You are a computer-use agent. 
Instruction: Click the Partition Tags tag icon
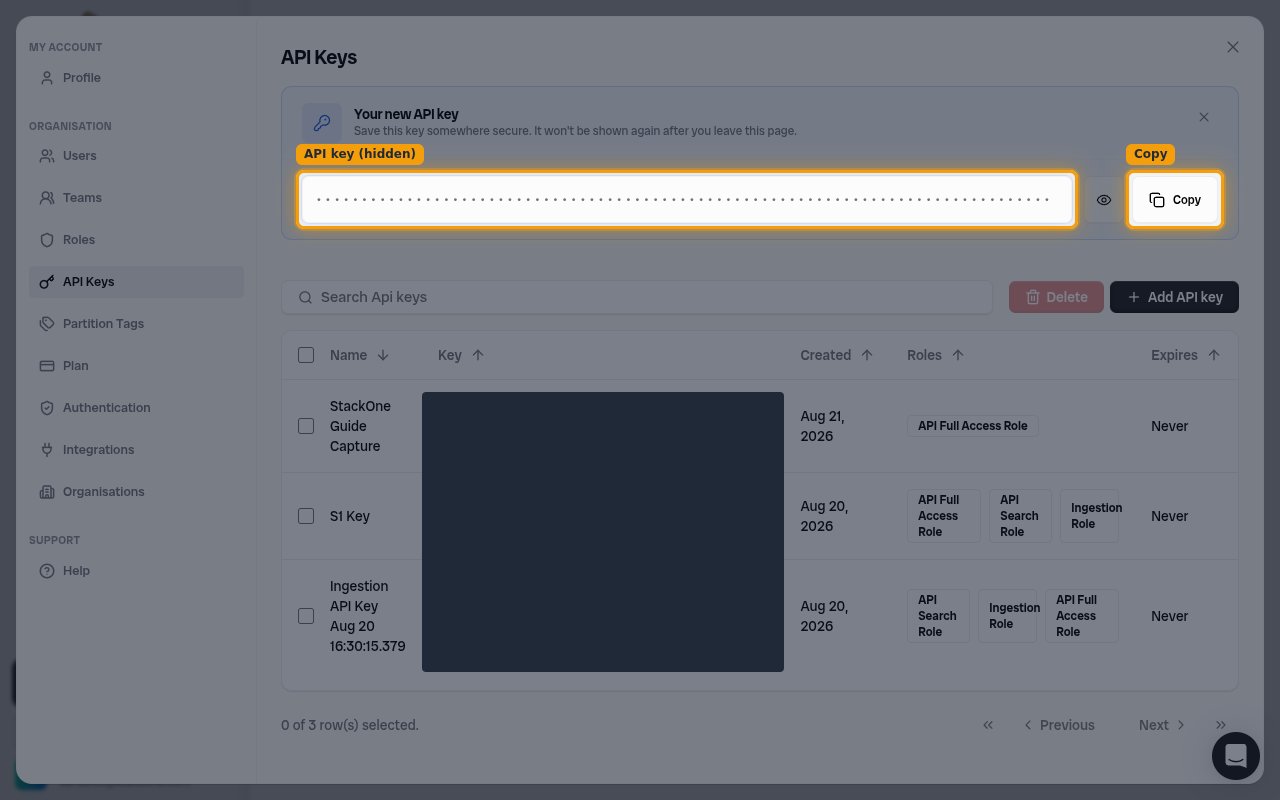coord(47,324)
